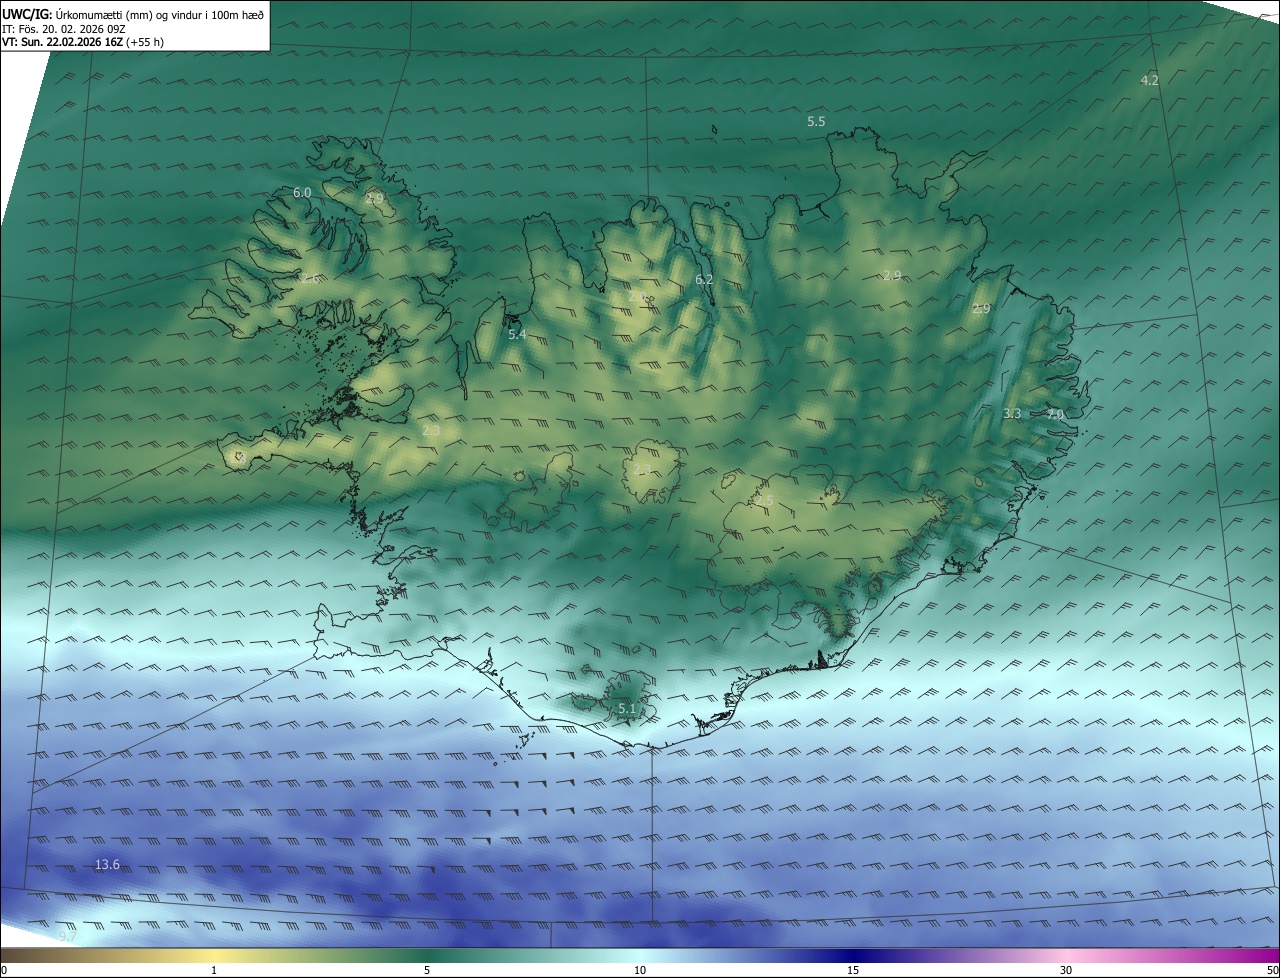1280x978 pixels.
Task: Click the pink colorbar segment above 30
Action: pos(1066,955)
